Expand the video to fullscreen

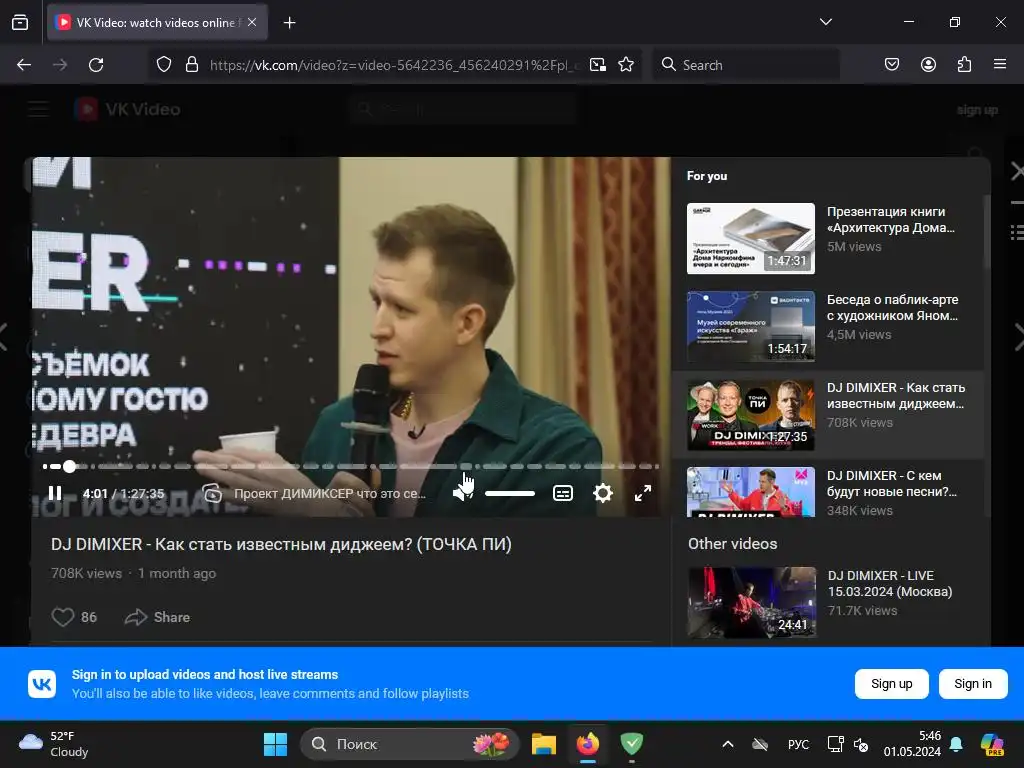[643, 493]
